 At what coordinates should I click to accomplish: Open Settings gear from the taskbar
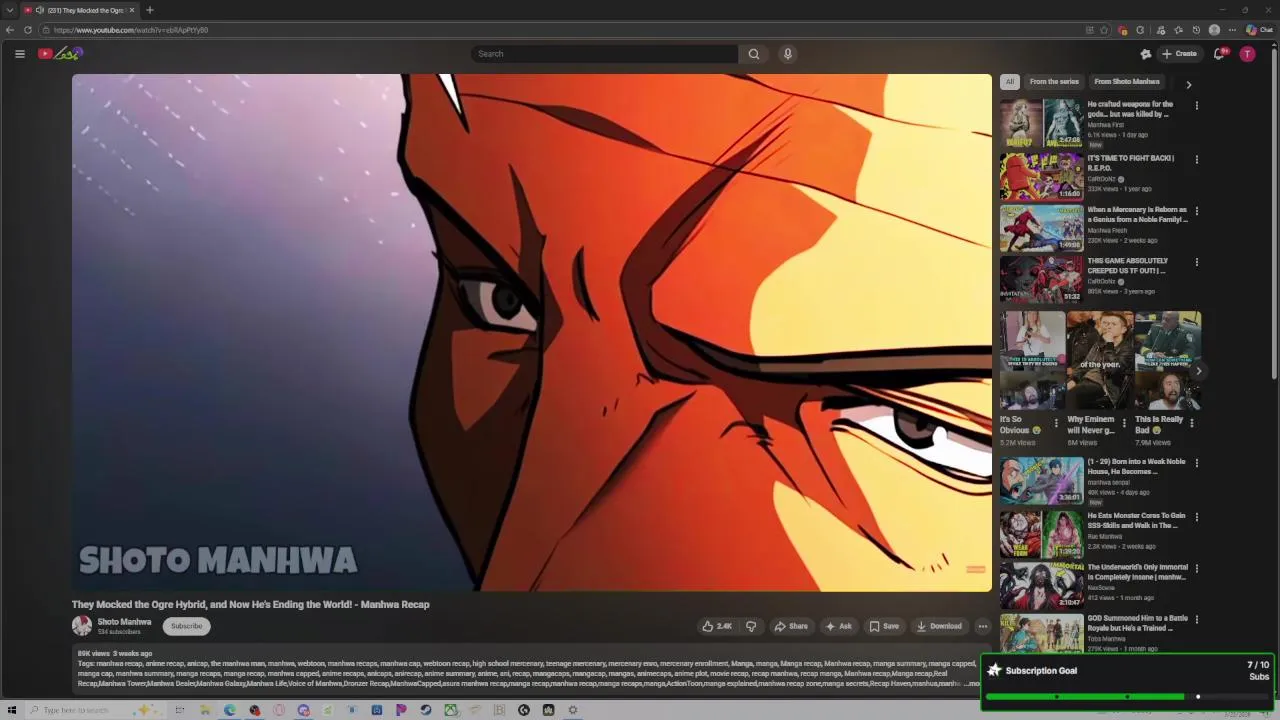tap(573, 710)
